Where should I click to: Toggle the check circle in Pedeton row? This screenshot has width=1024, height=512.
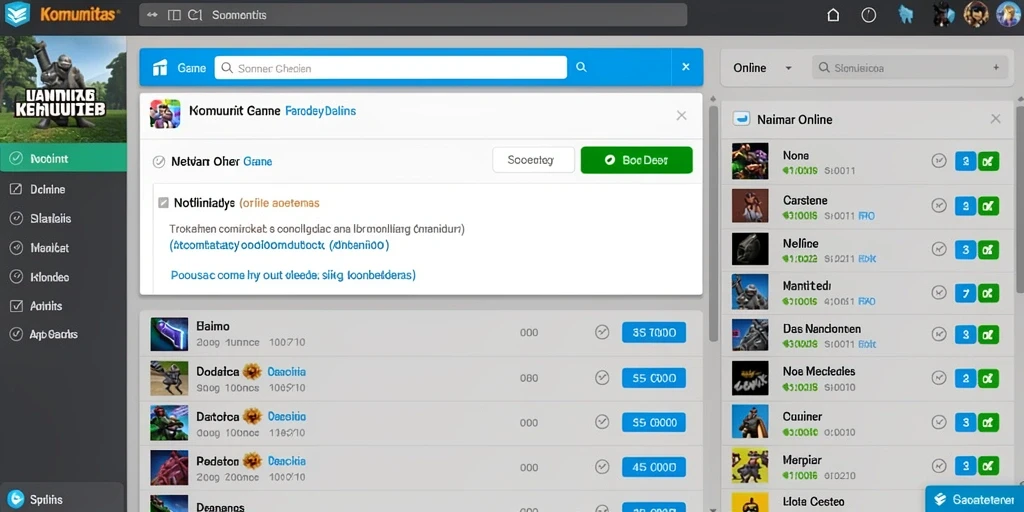pyautogui.click(x=602, y=467)
